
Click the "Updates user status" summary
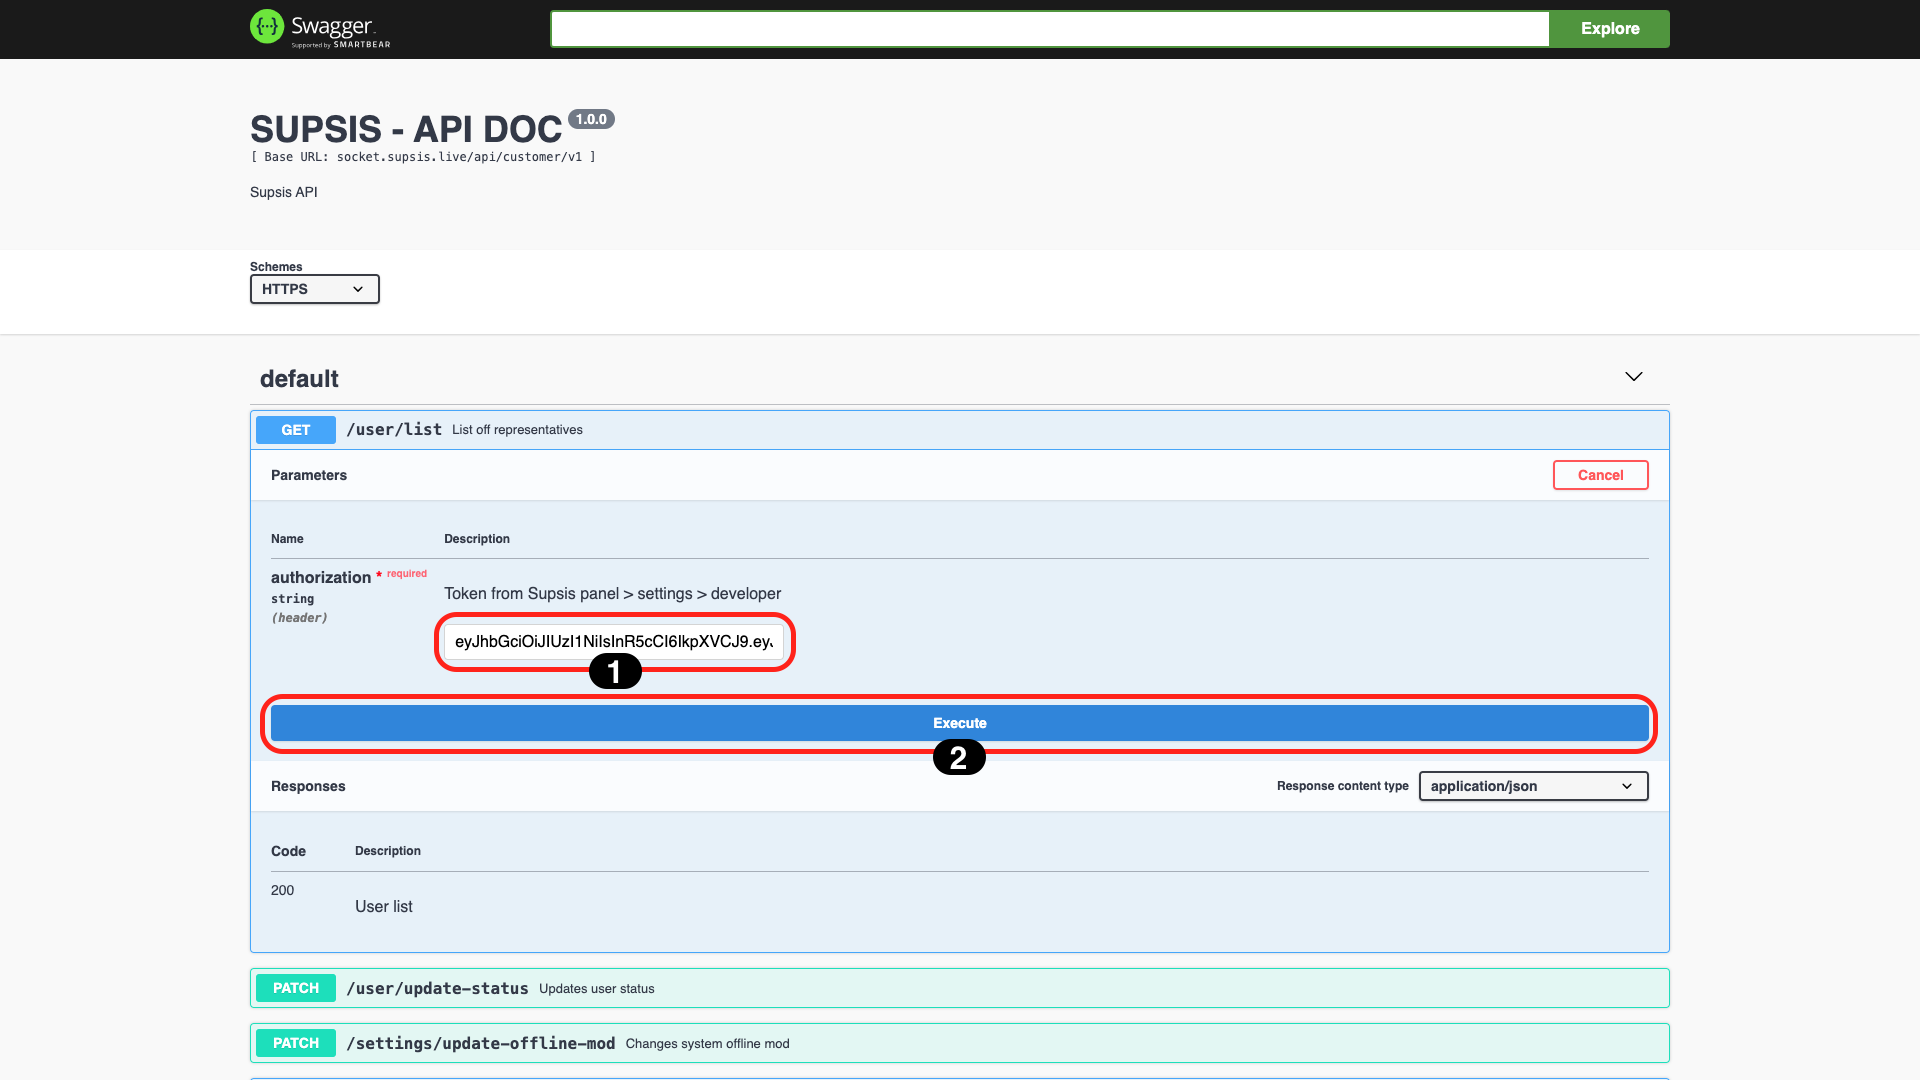pyautogui.click(x=597, y=989)
